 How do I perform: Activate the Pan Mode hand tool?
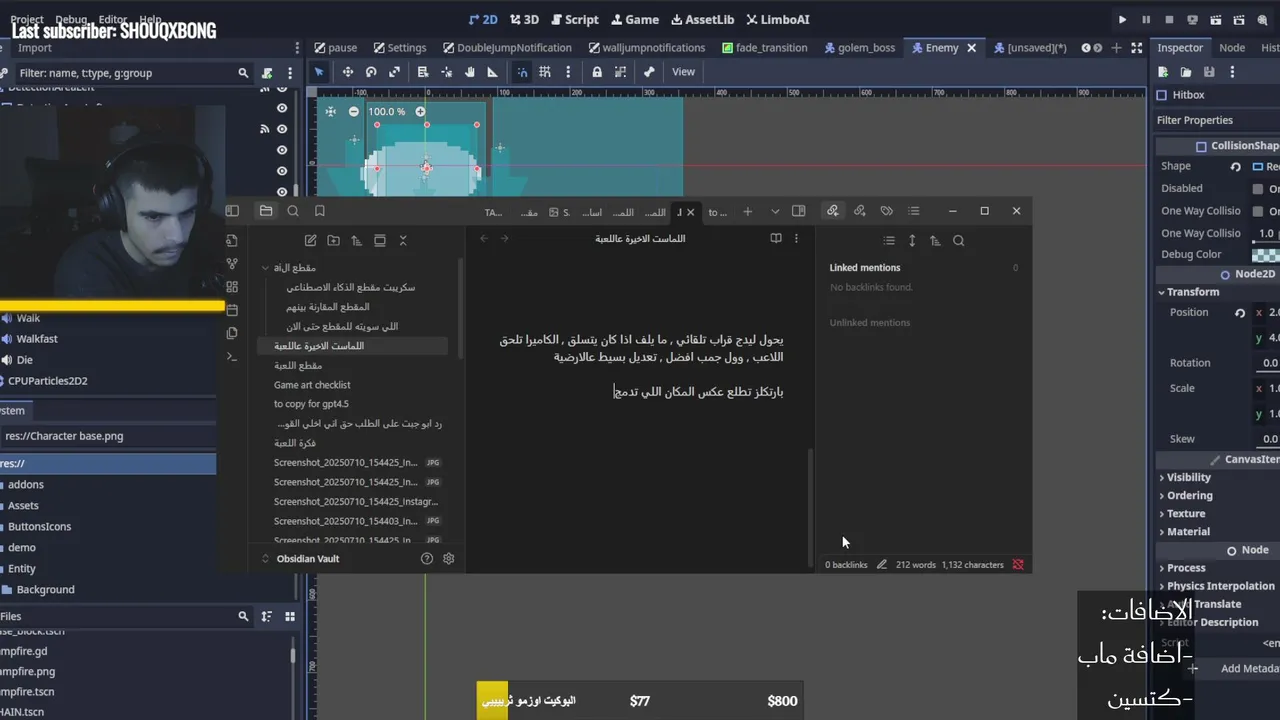tap(470, 72)
